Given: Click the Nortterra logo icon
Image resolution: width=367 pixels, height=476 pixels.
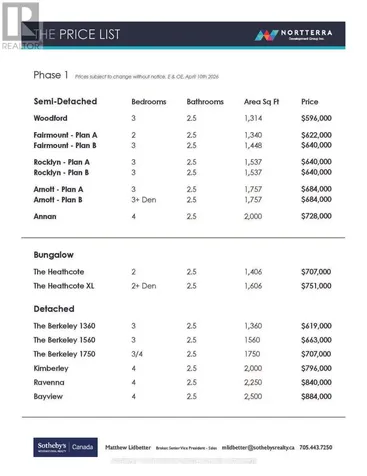Looking at the screenshot, I should tap(266, 35).
